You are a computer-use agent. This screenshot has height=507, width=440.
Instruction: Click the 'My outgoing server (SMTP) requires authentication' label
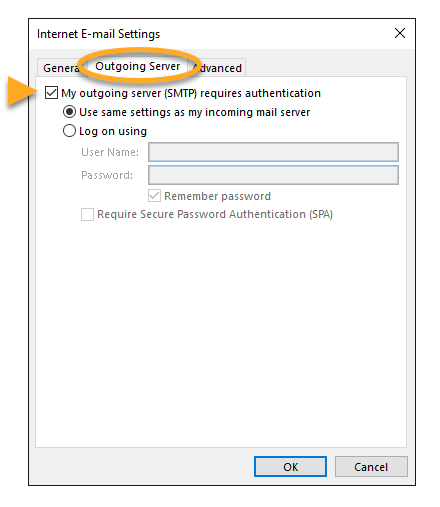point(191,93)
